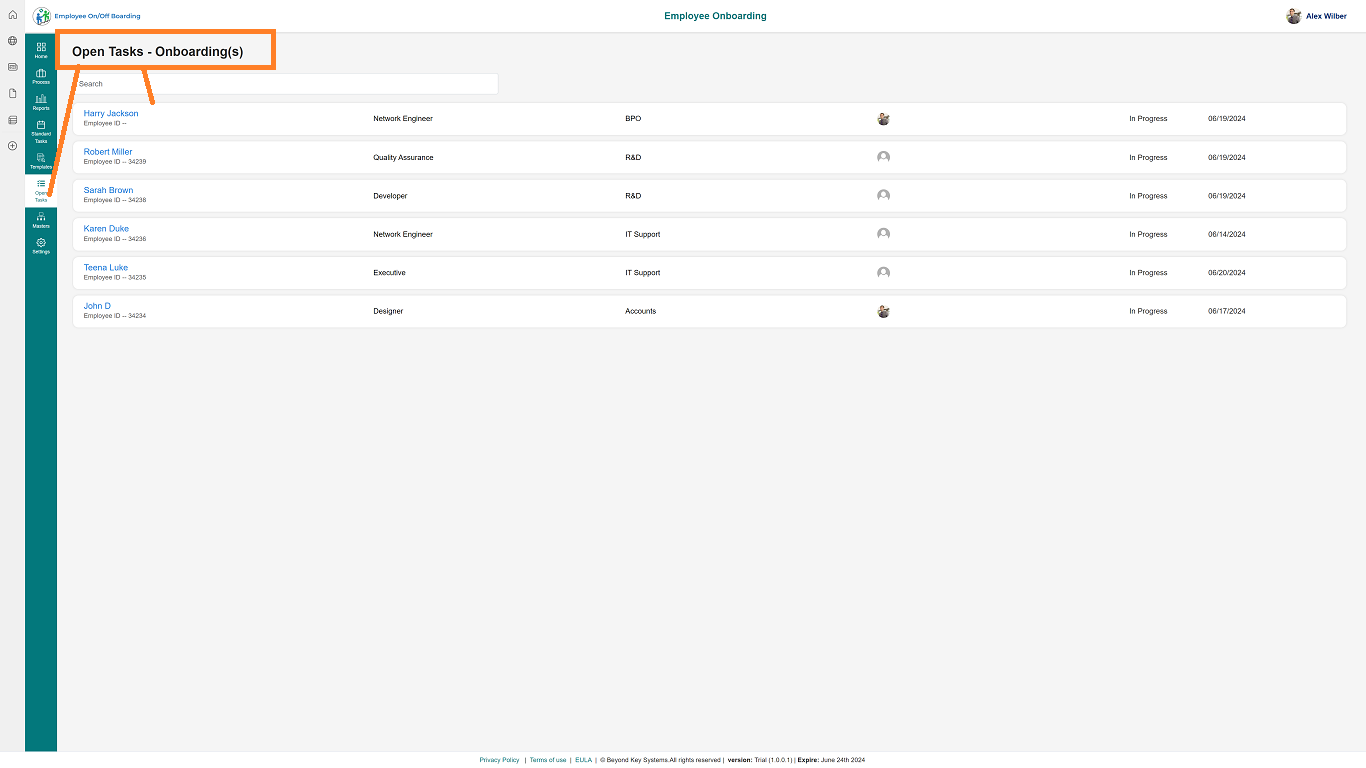Click In Progress status for Harry Jackson

(x=1148, y=119)
